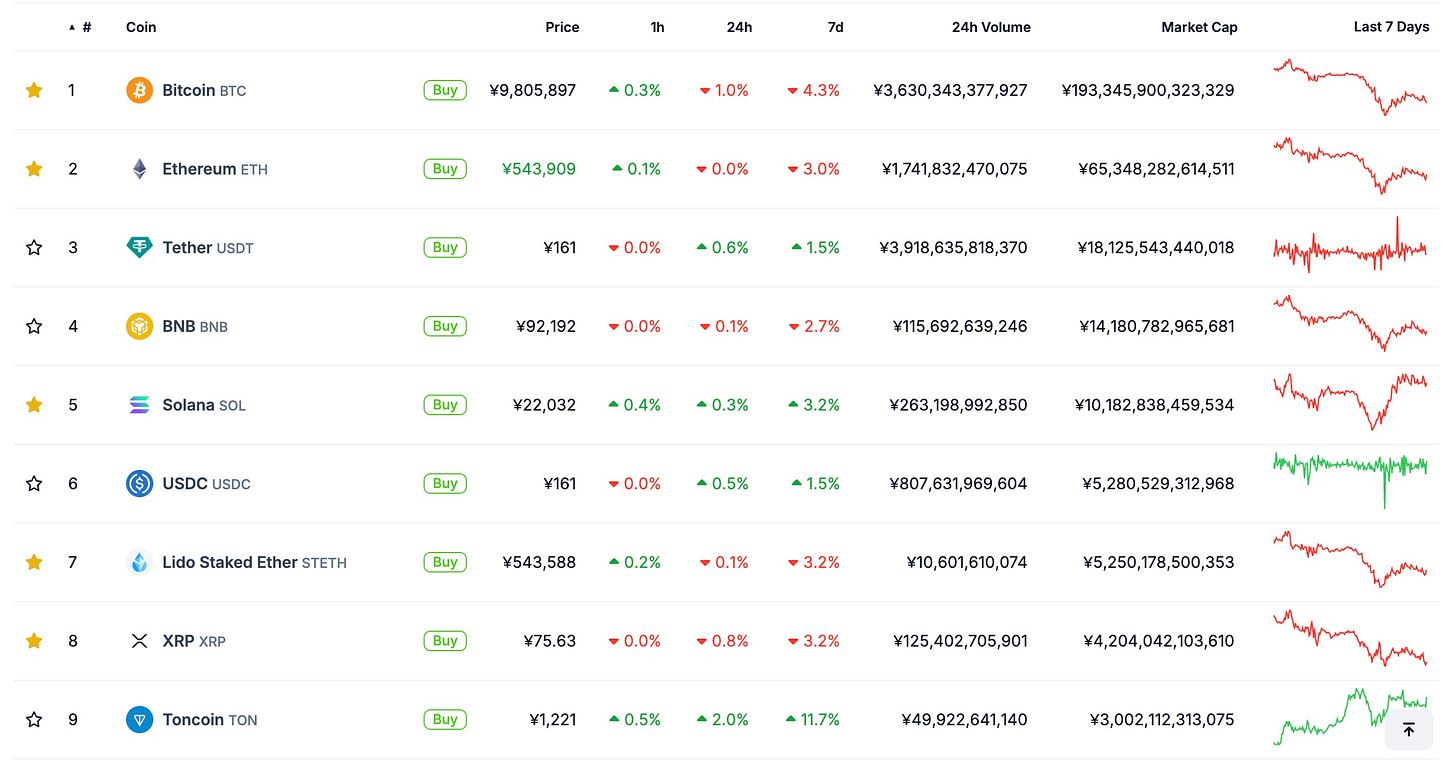The width and height of the screenshot is (1456, 763).
Task: Click Bitcoin market cap ¥193,345,900,323,329
Action: (1148, 90)
